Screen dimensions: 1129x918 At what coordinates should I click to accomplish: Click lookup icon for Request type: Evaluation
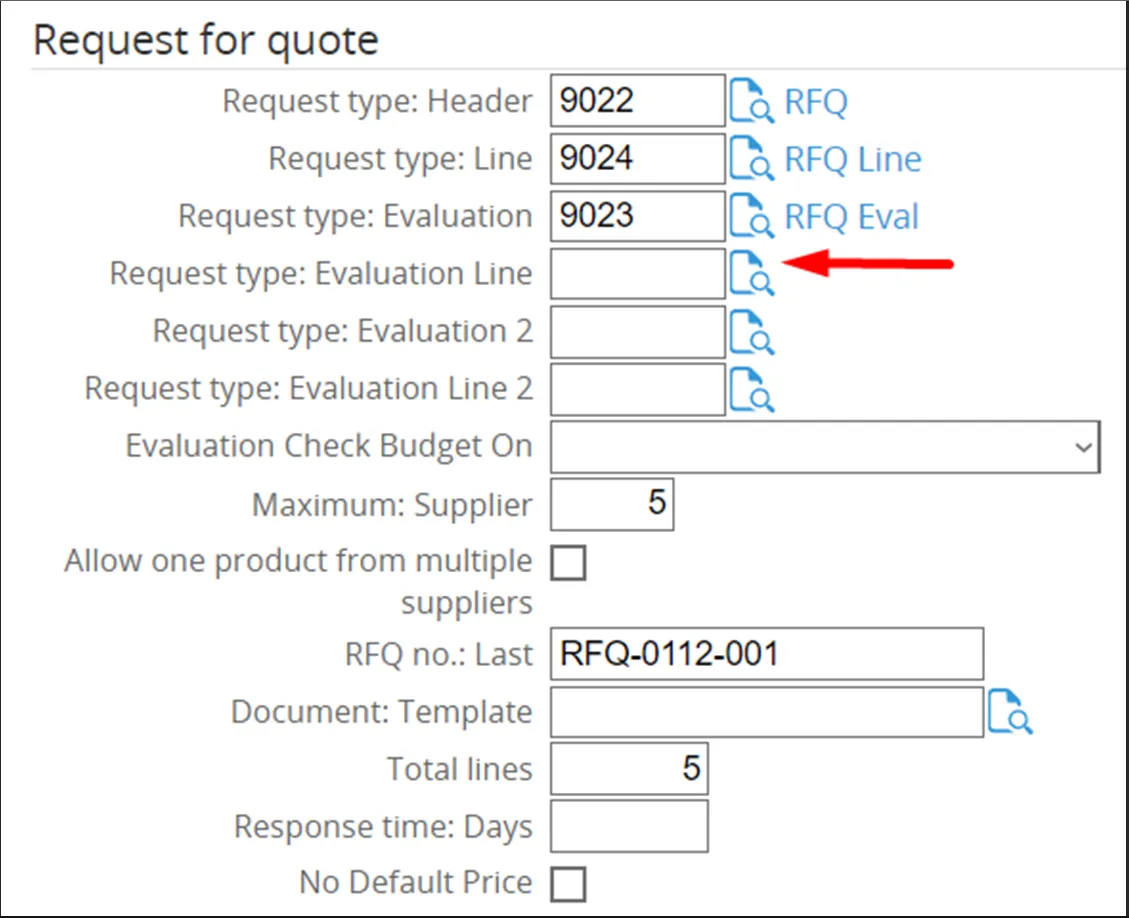[751, 217]
